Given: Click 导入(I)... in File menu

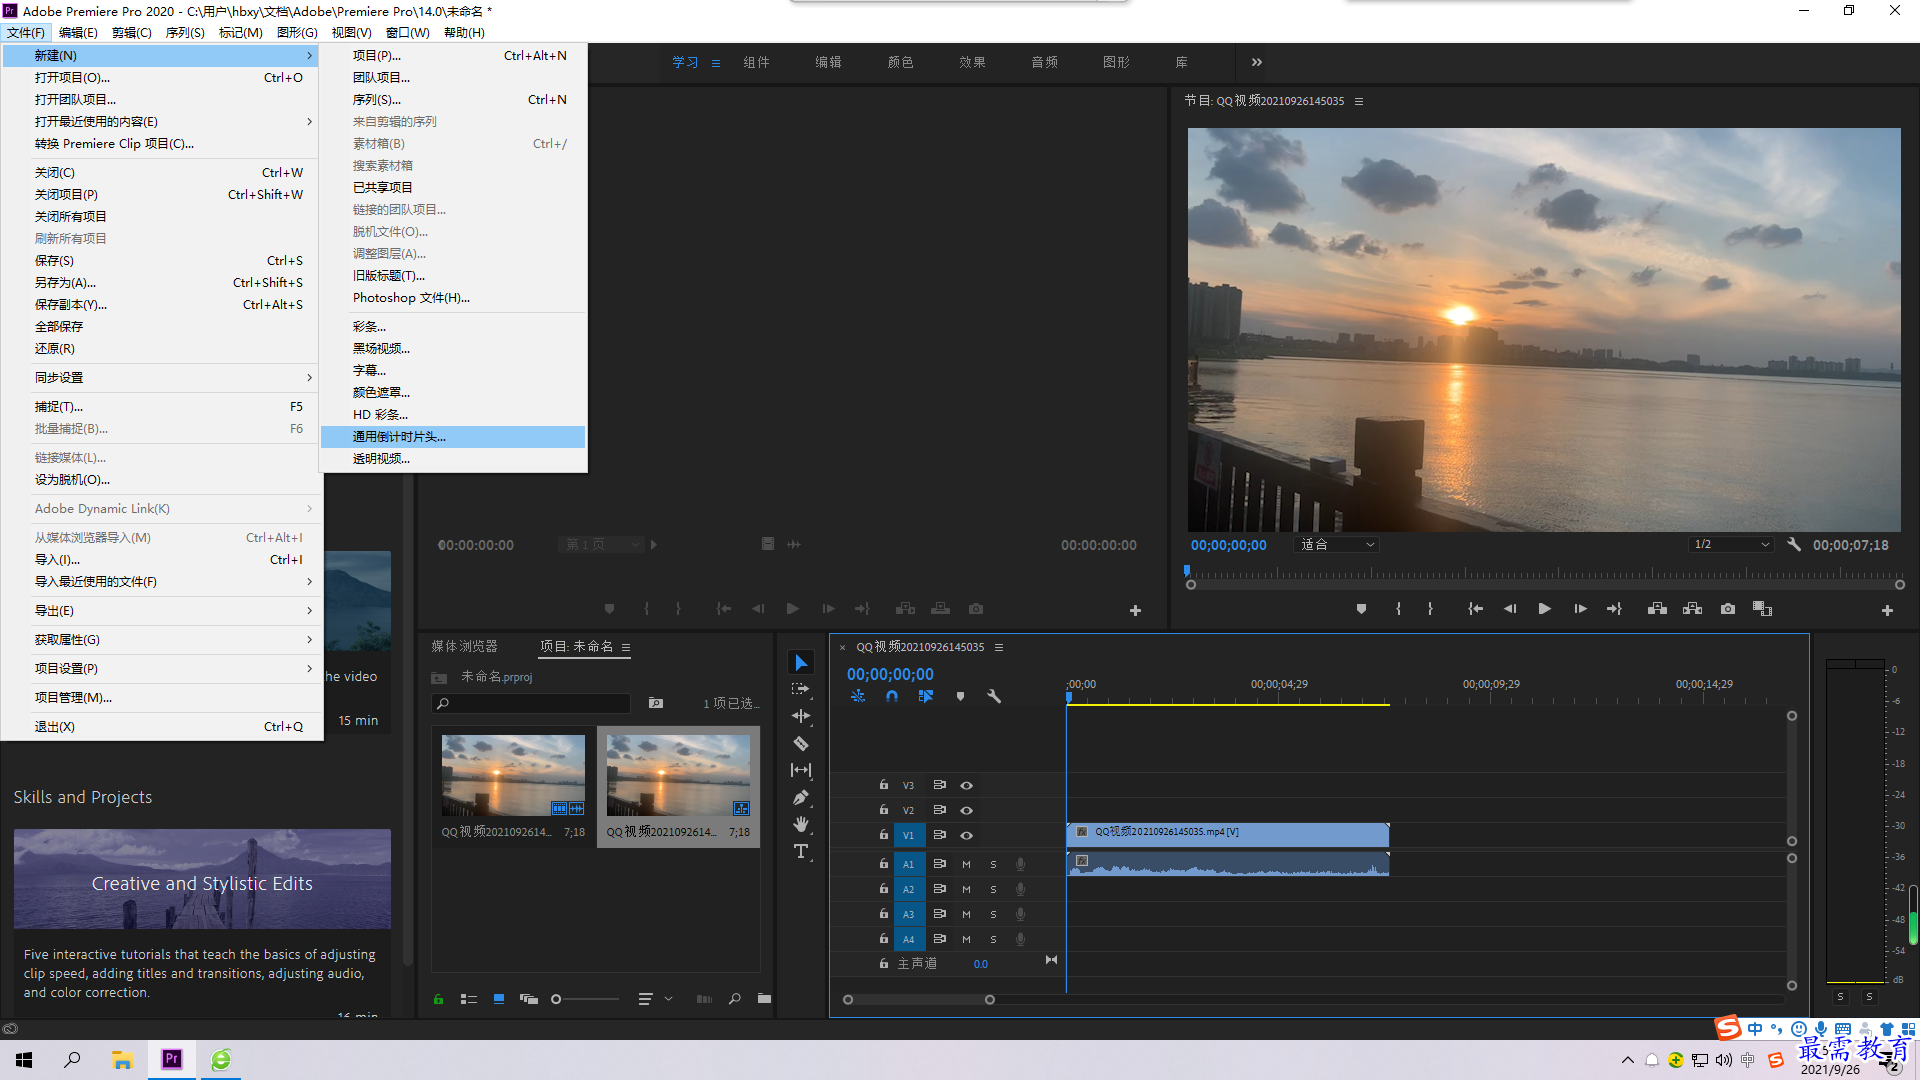Looking at the screenshot, I should click(162, 560).
